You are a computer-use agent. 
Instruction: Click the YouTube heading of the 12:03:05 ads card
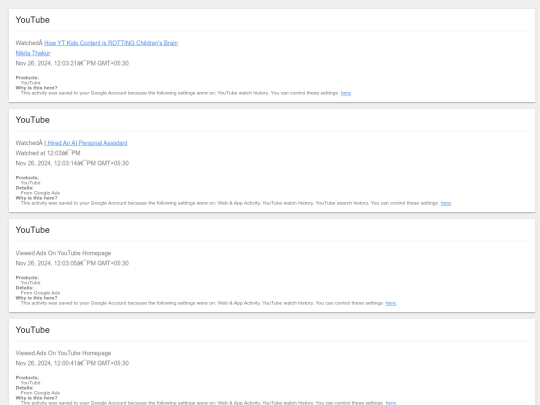click(x=33, y=230)
